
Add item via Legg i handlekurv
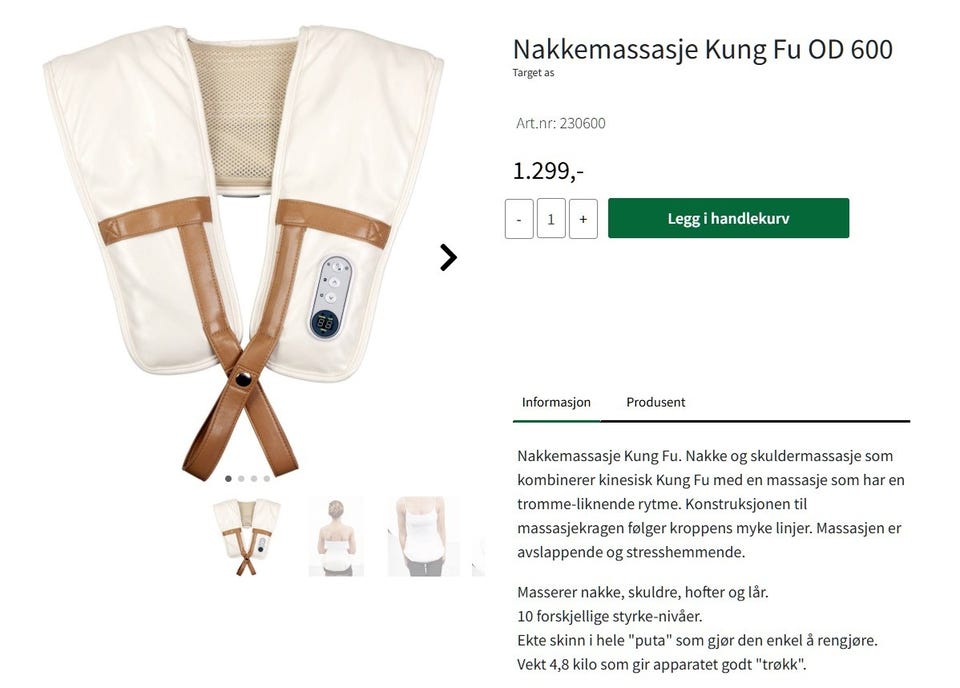729,218
